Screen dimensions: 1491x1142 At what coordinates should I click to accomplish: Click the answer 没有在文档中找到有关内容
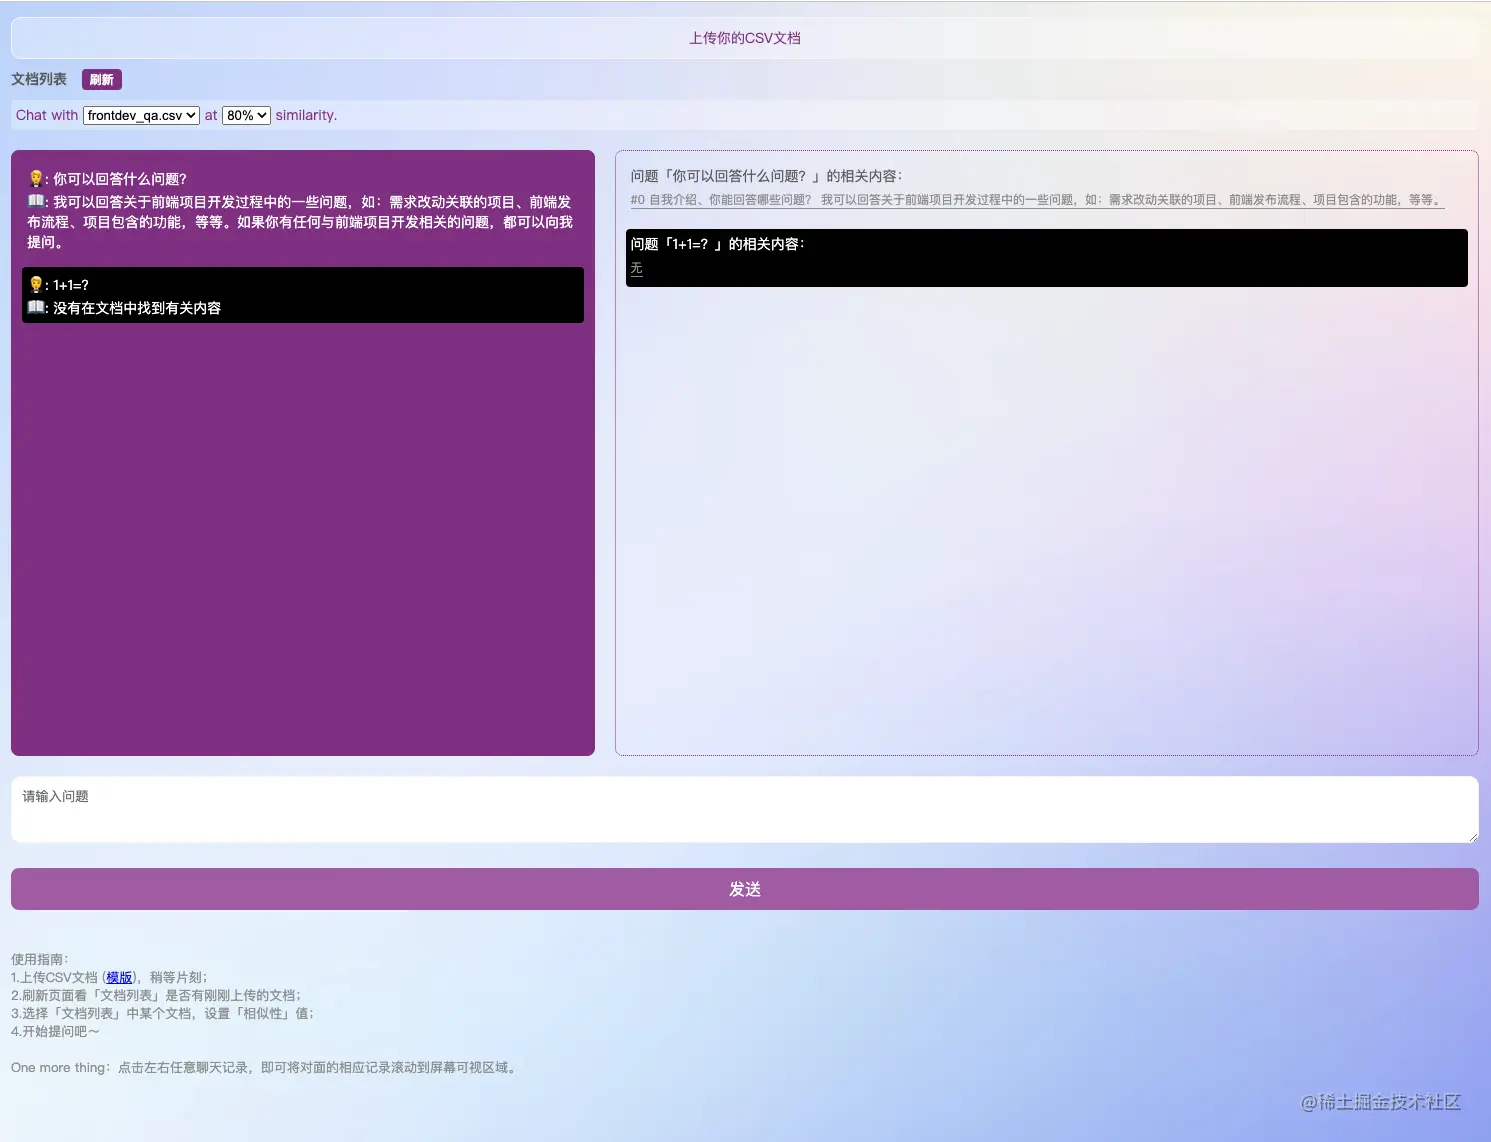point(137,308)
